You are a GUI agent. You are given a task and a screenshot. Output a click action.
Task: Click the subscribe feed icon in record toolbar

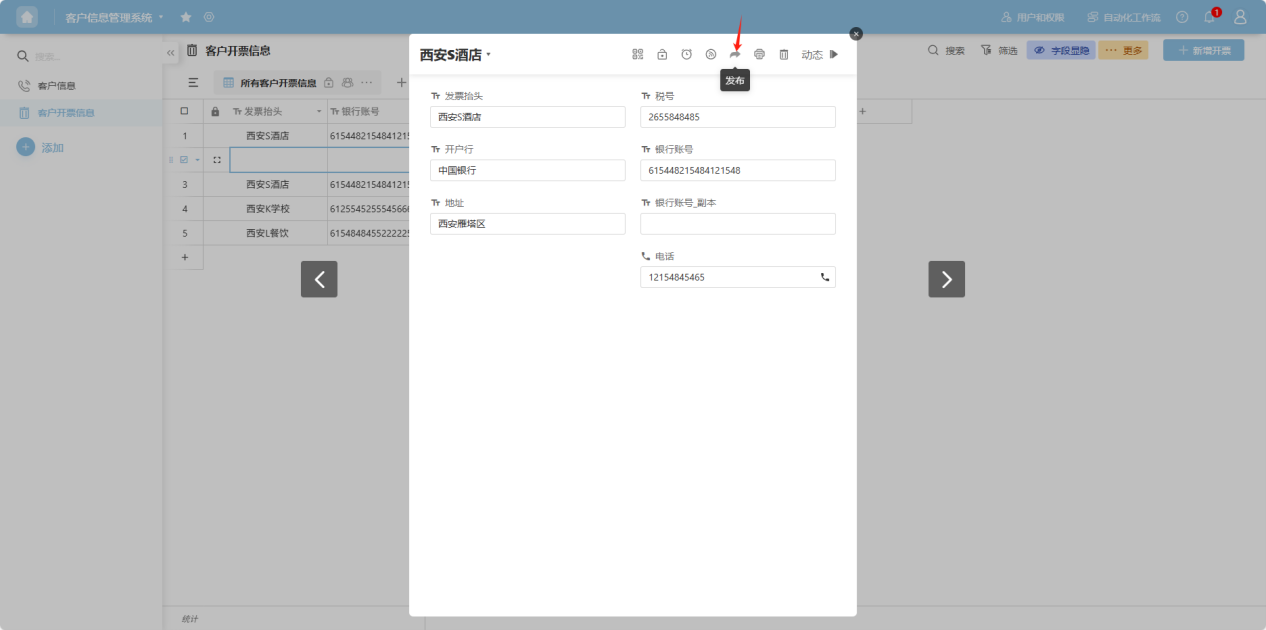[x=711, y=54]
